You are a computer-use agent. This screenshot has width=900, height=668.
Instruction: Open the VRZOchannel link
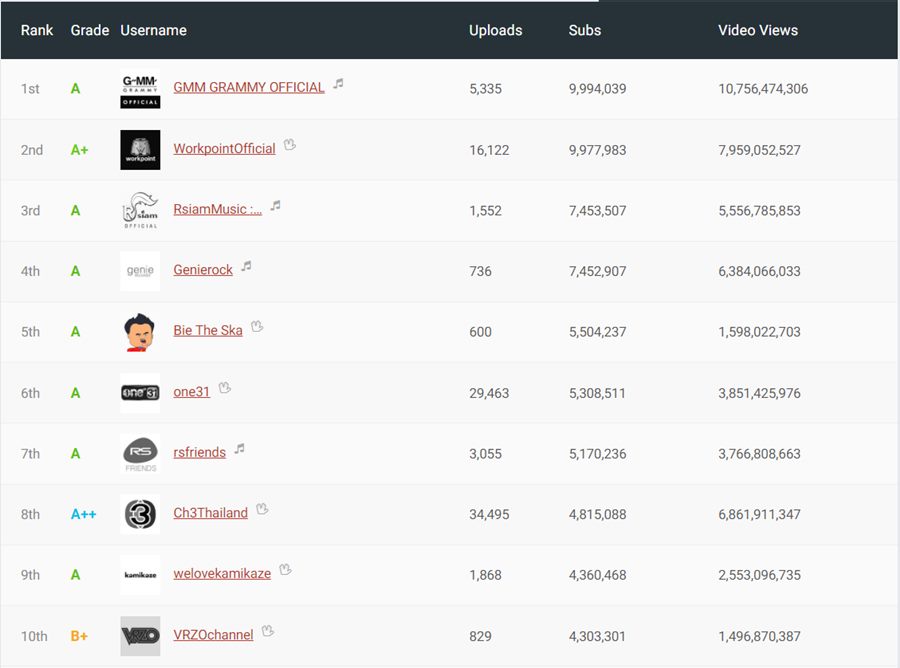click(214, 635)
